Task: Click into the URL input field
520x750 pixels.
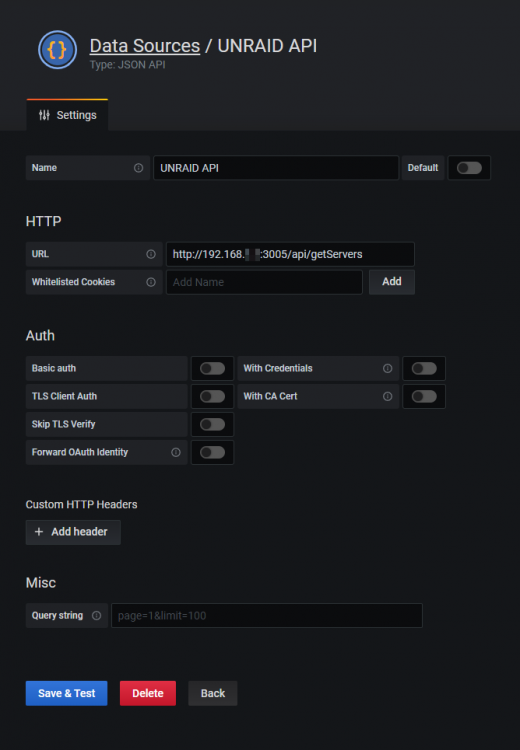Action: (x=290, y=254)
